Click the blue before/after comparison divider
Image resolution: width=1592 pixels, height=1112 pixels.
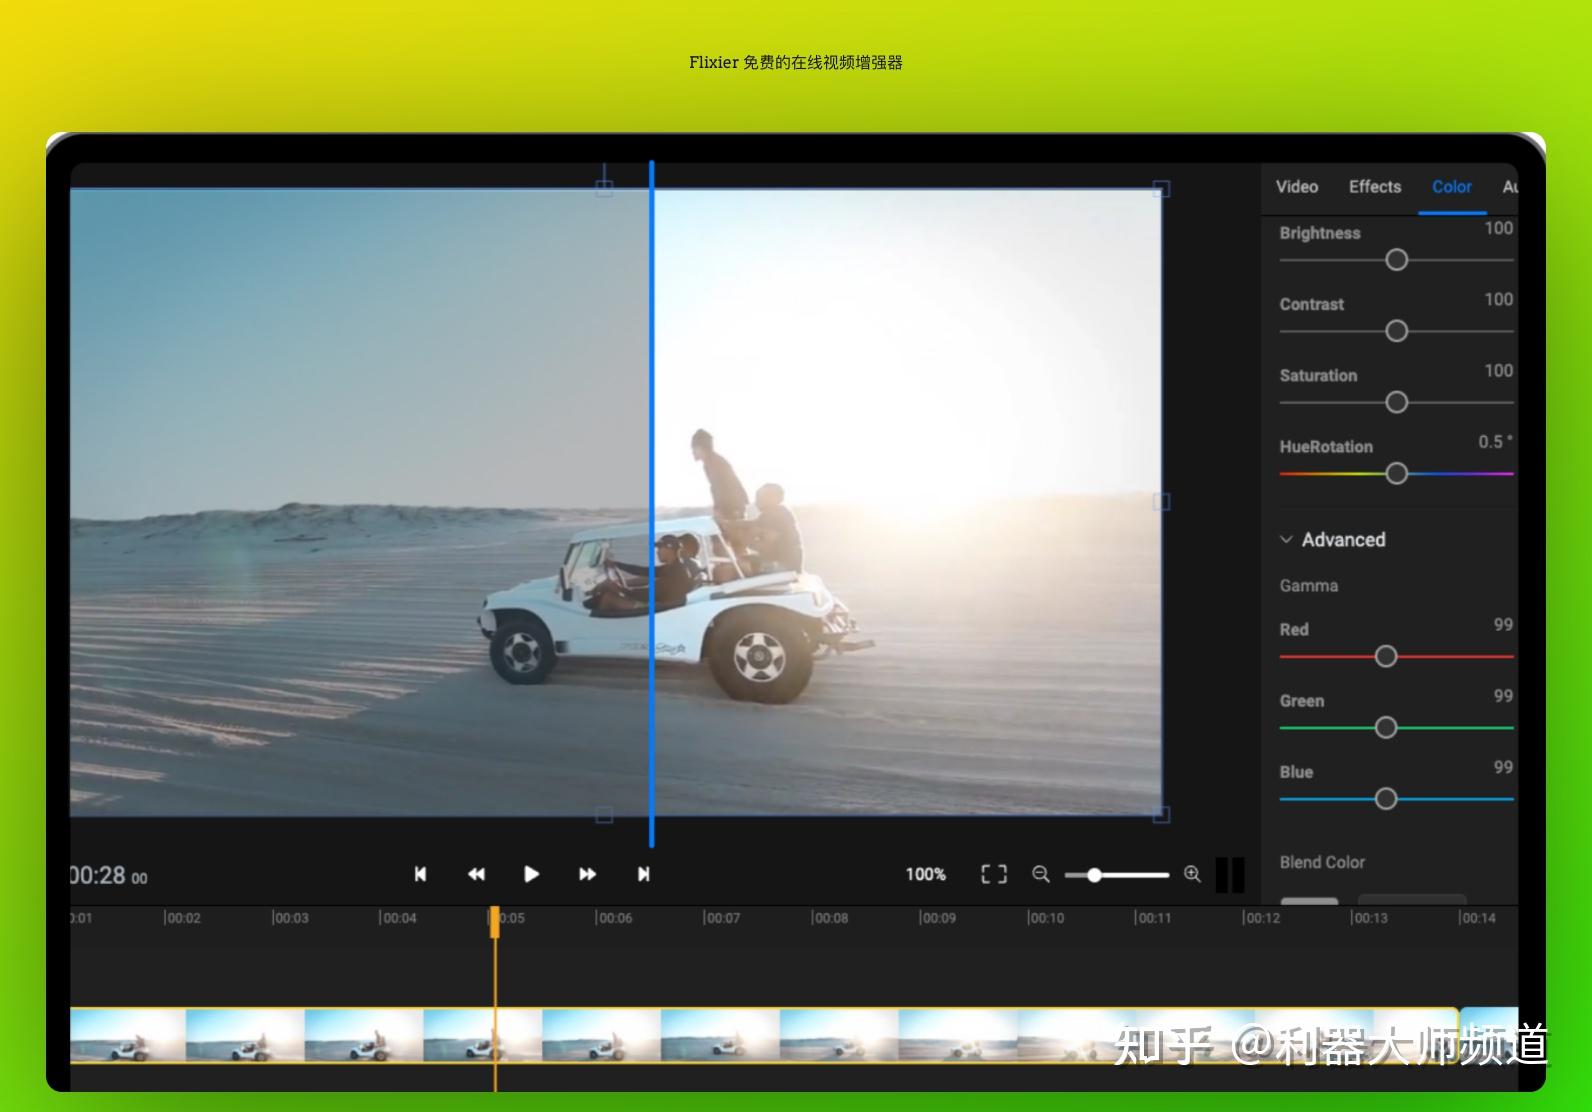(x=652, y=504)
